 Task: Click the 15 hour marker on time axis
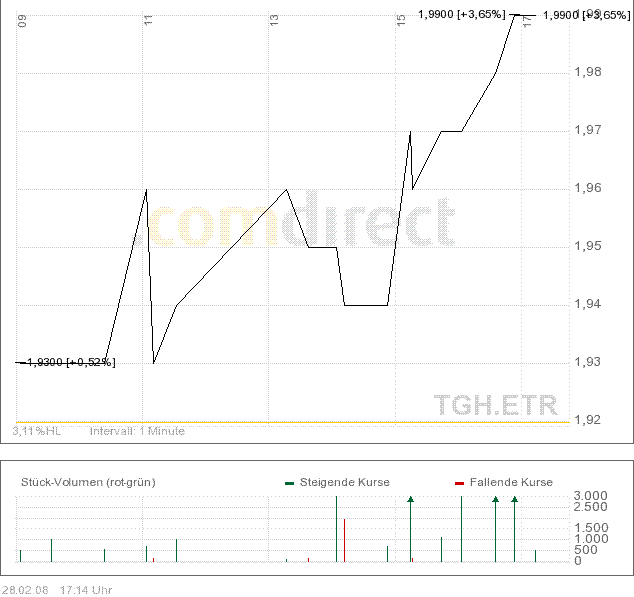tap(401, 20)
